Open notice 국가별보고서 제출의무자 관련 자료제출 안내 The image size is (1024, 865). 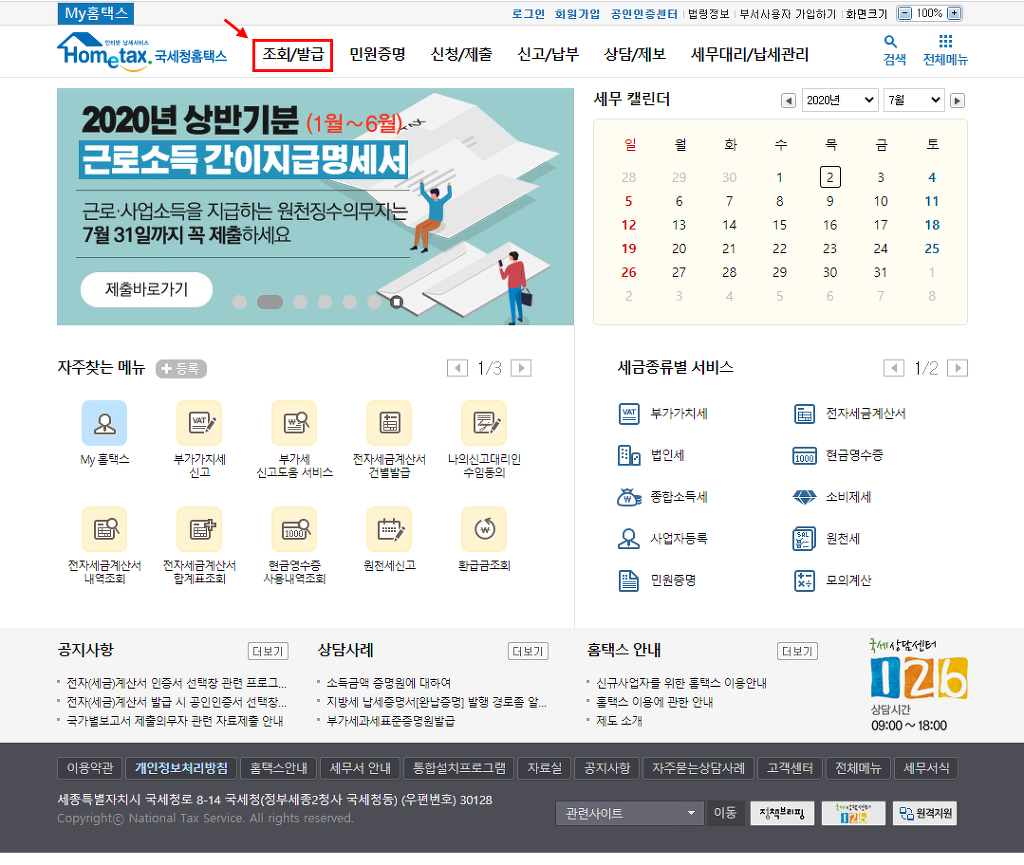click(x=174, y=721)
